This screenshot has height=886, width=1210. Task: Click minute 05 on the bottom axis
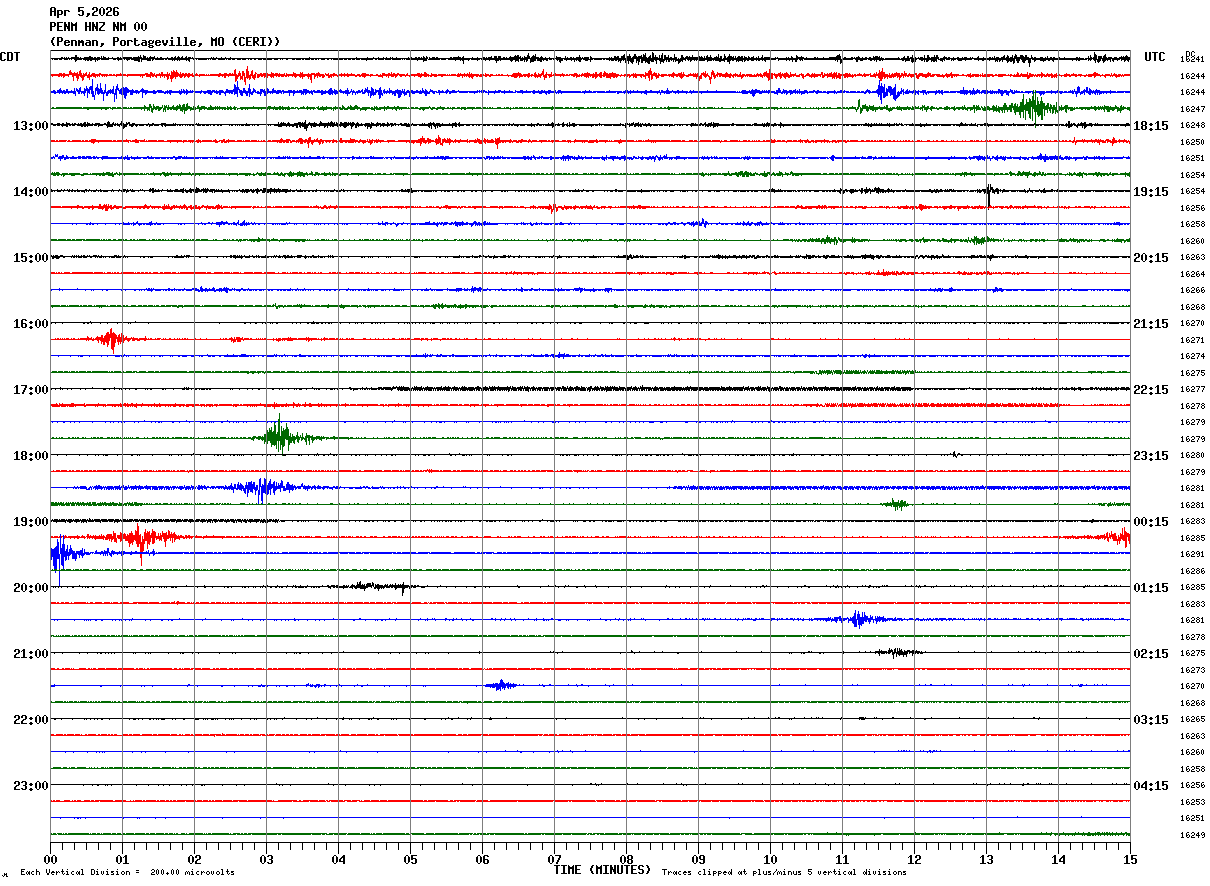(x=410, y=859)
